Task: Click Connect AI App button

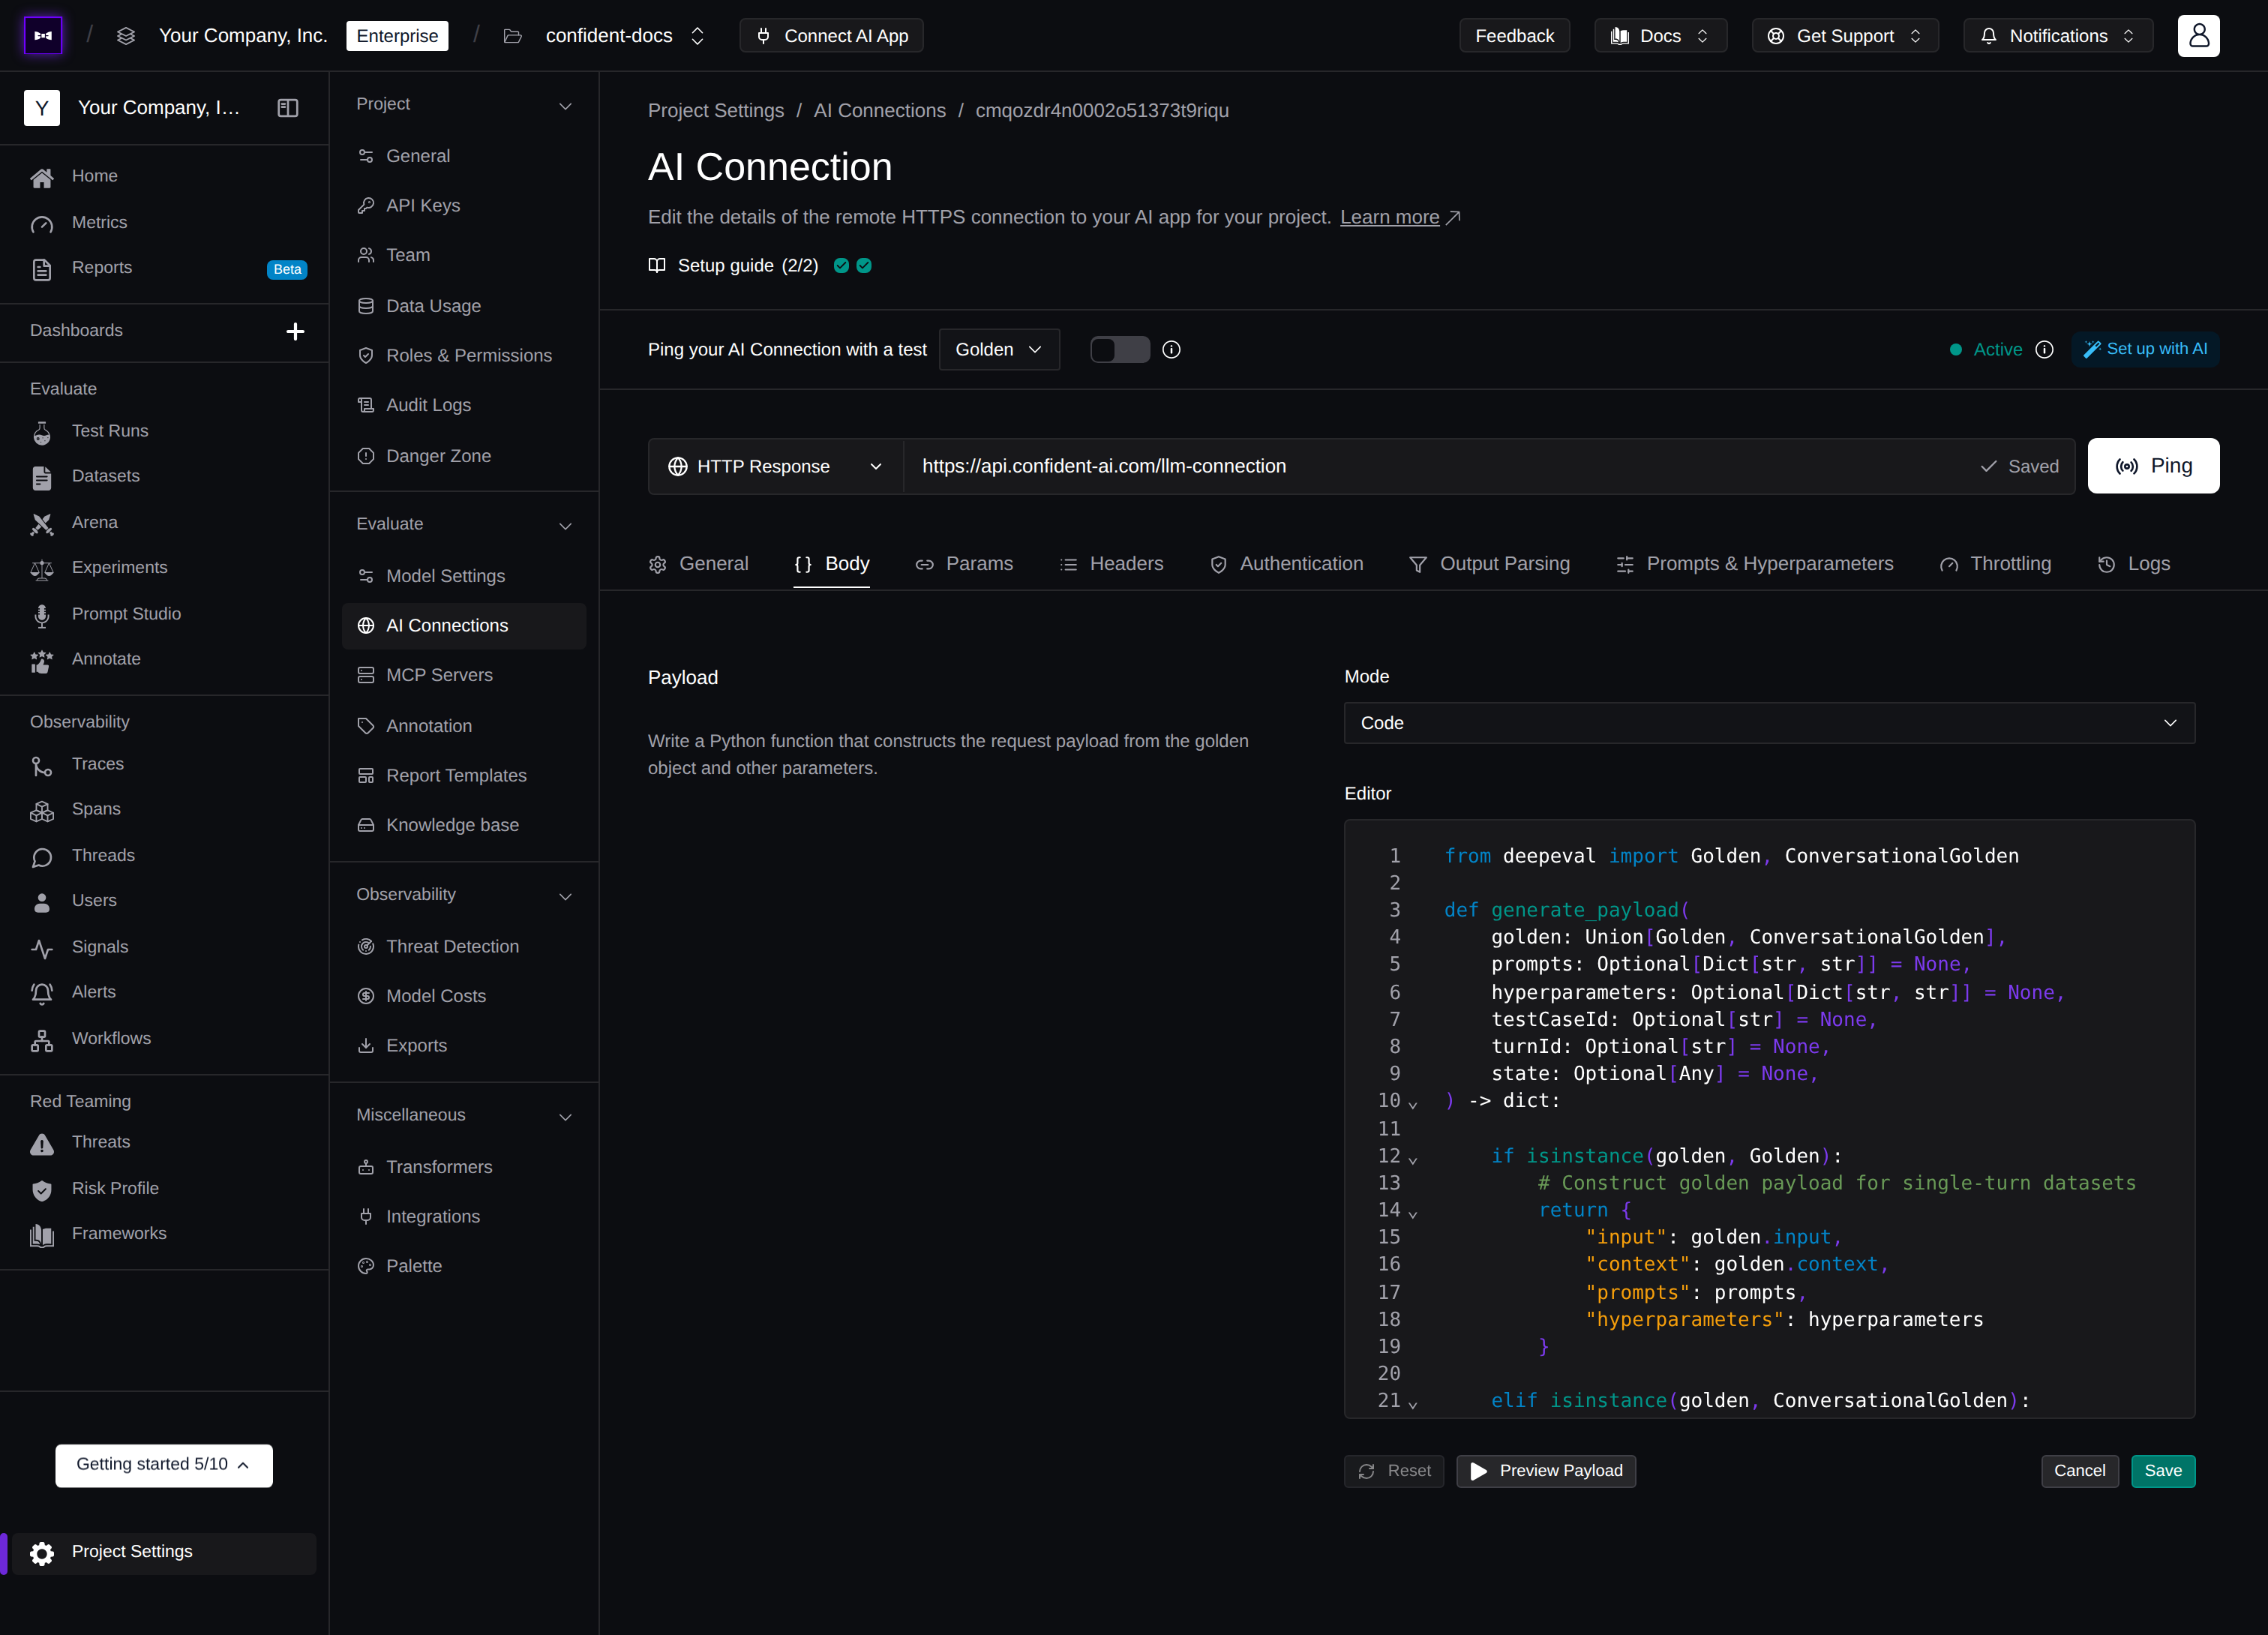Action: 831,36
